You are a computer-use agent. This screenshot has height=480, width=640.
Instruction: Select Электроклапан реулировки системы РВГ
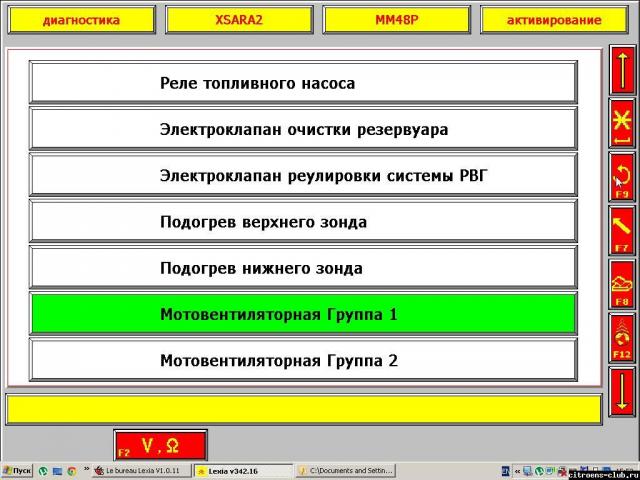click(x=303, y=176)
